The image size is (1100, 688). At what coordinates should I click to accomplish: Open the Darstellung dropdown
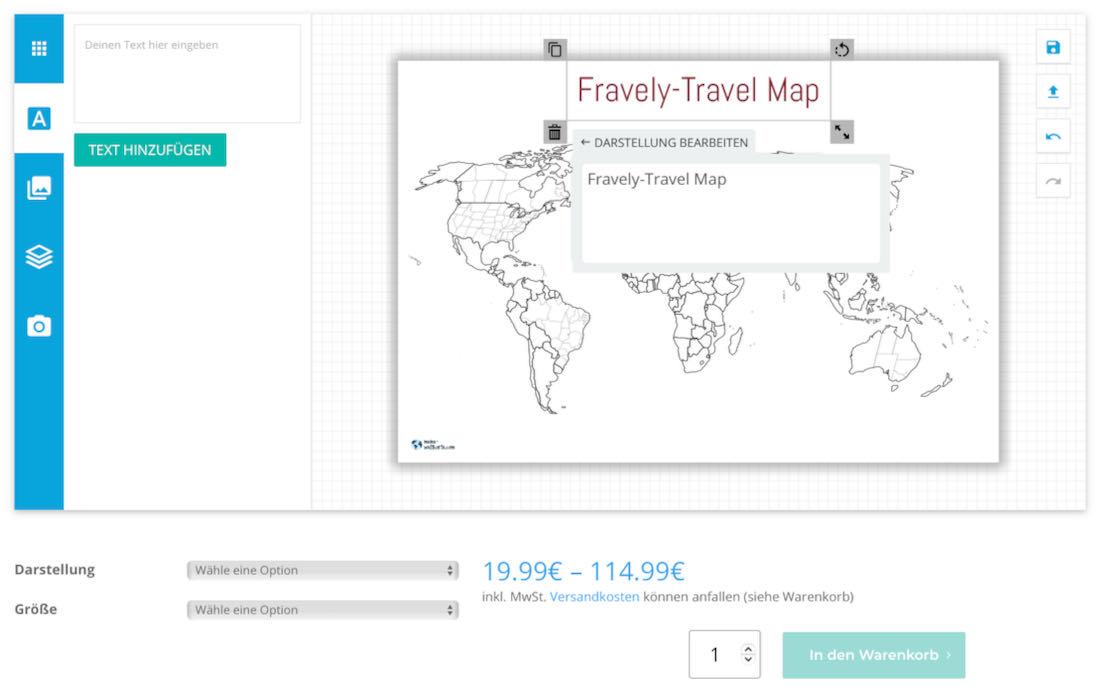point(323,570)
